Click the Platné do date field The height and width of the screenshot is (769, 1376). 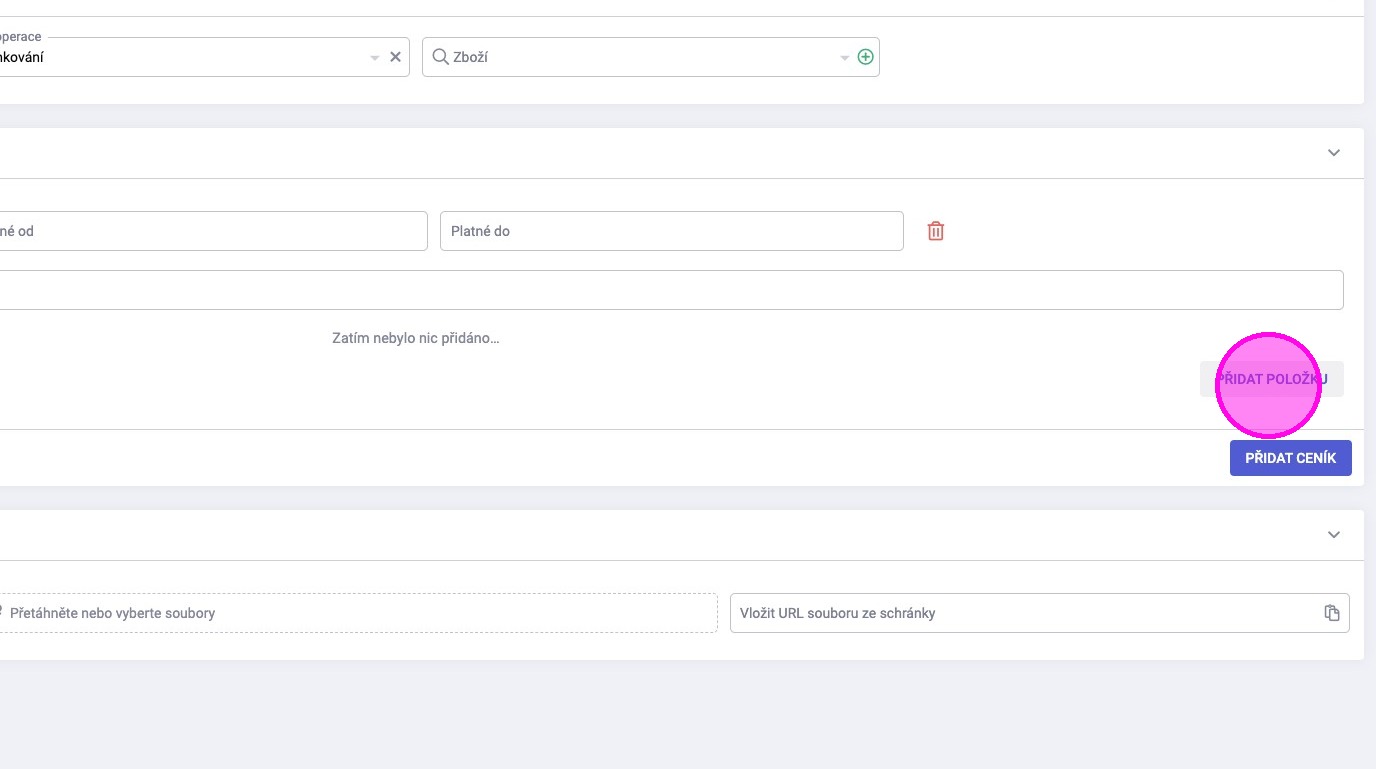[x=670, y=231]
